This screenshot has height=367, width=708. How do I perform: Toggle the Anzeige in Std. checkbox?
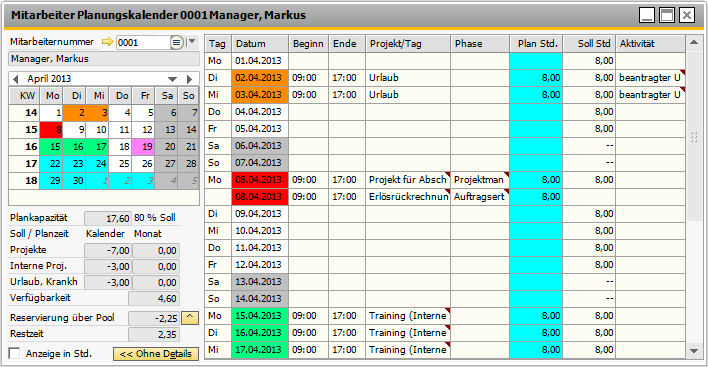pyautogui.click(x=14, y=353)
